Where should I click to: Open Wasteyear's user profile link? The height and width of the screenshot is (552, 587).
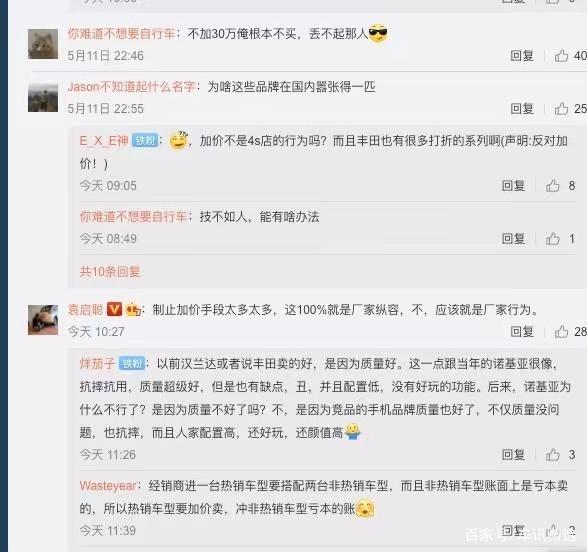pos(108,486)
